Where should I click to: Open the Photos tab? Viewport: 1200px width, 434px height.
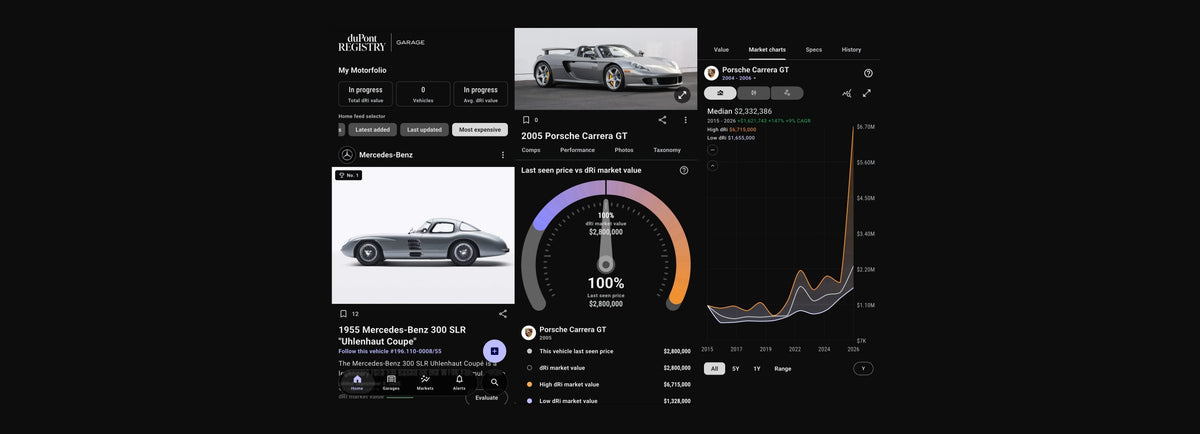624,150
